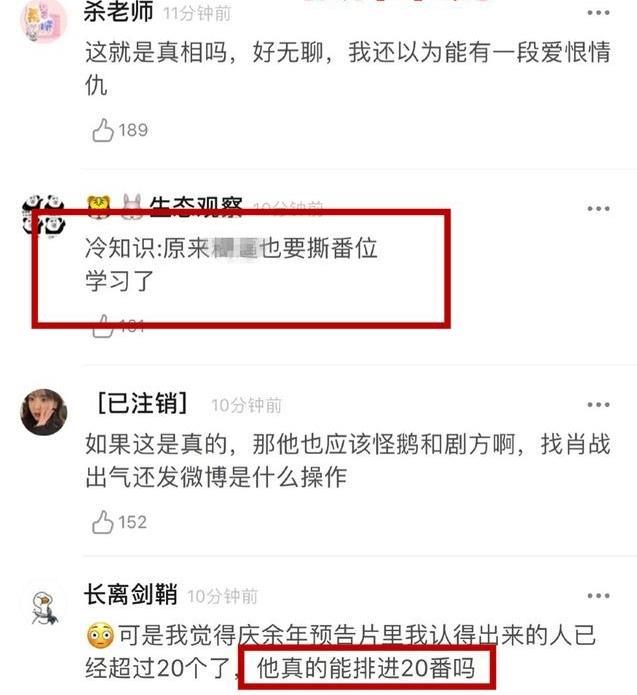
Task: Open the comment starting 如果这是真的
Action: [x=348, y=461]
